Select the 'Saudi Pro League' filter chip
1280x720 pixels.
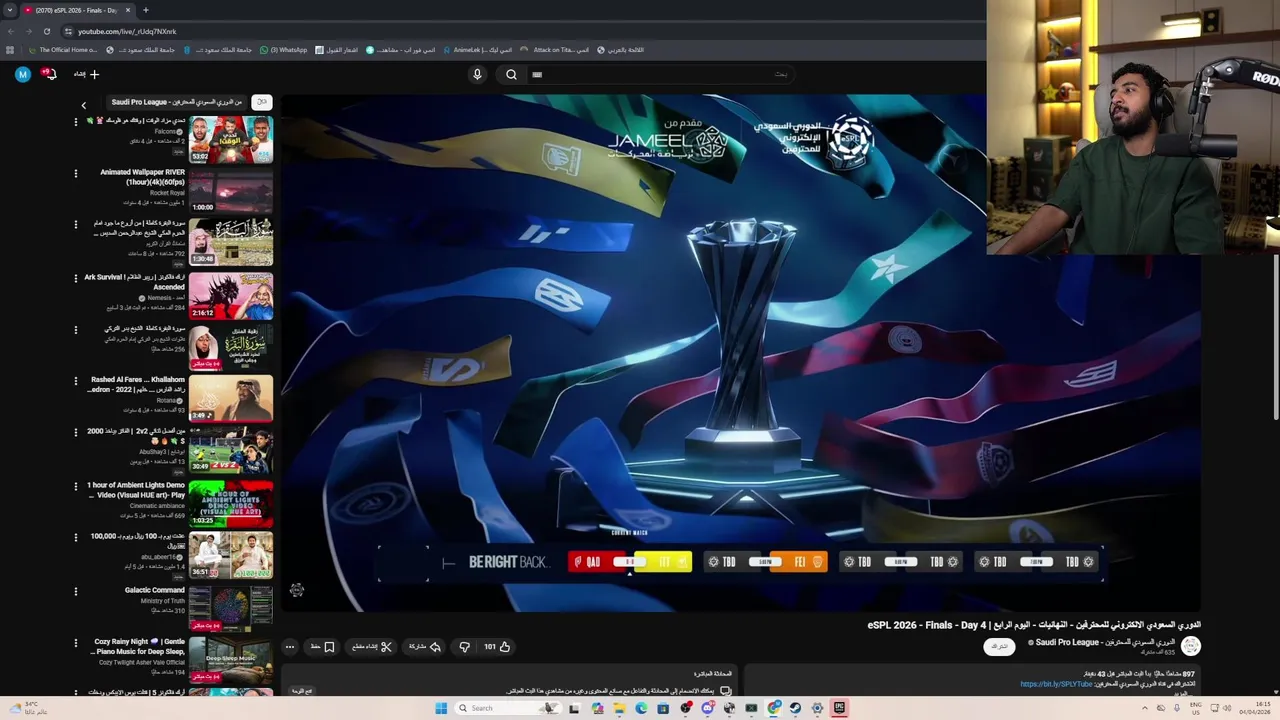click(x=175, y=102)
